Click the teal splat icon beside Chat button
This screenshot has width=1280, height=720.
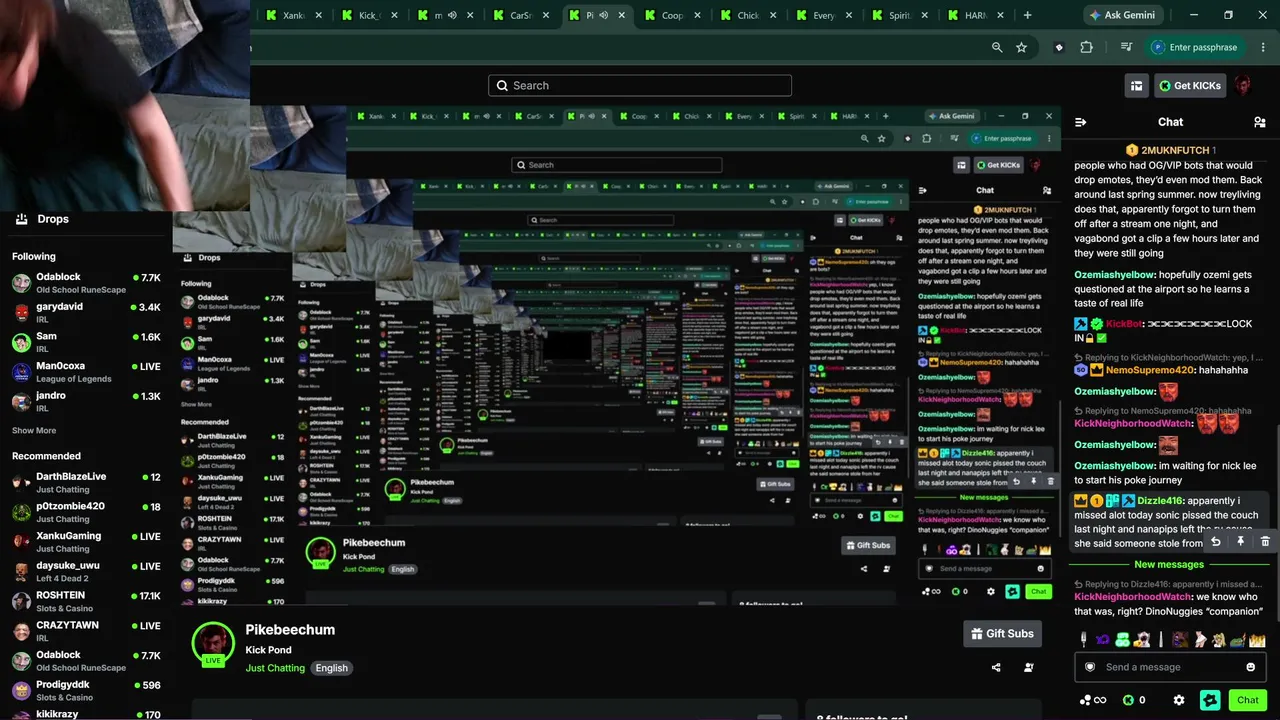click(x=1210, y=700)
